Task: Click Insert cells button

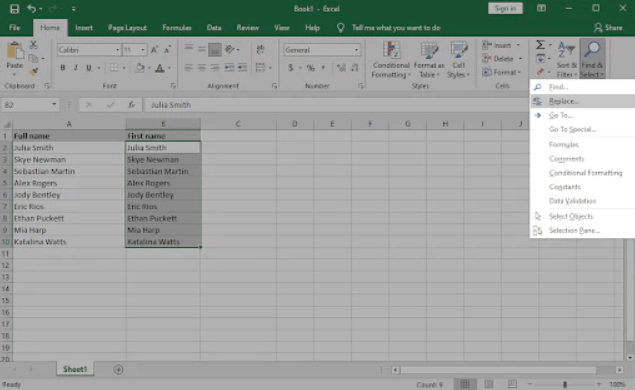Action: coord(501,45)
